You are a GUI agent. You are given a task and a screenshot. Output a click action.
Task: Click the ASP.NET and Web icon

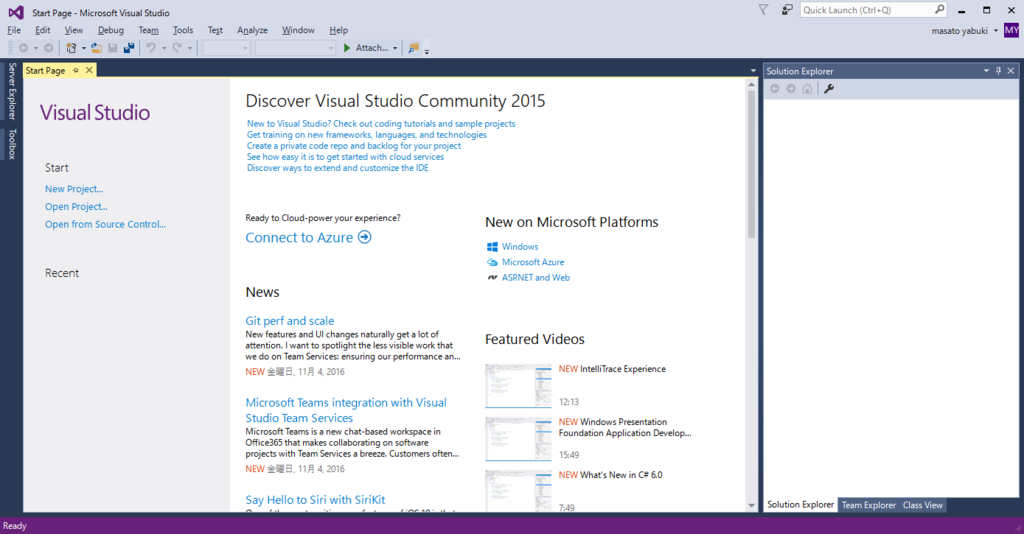pyautogui.click(x=492, y=277)
